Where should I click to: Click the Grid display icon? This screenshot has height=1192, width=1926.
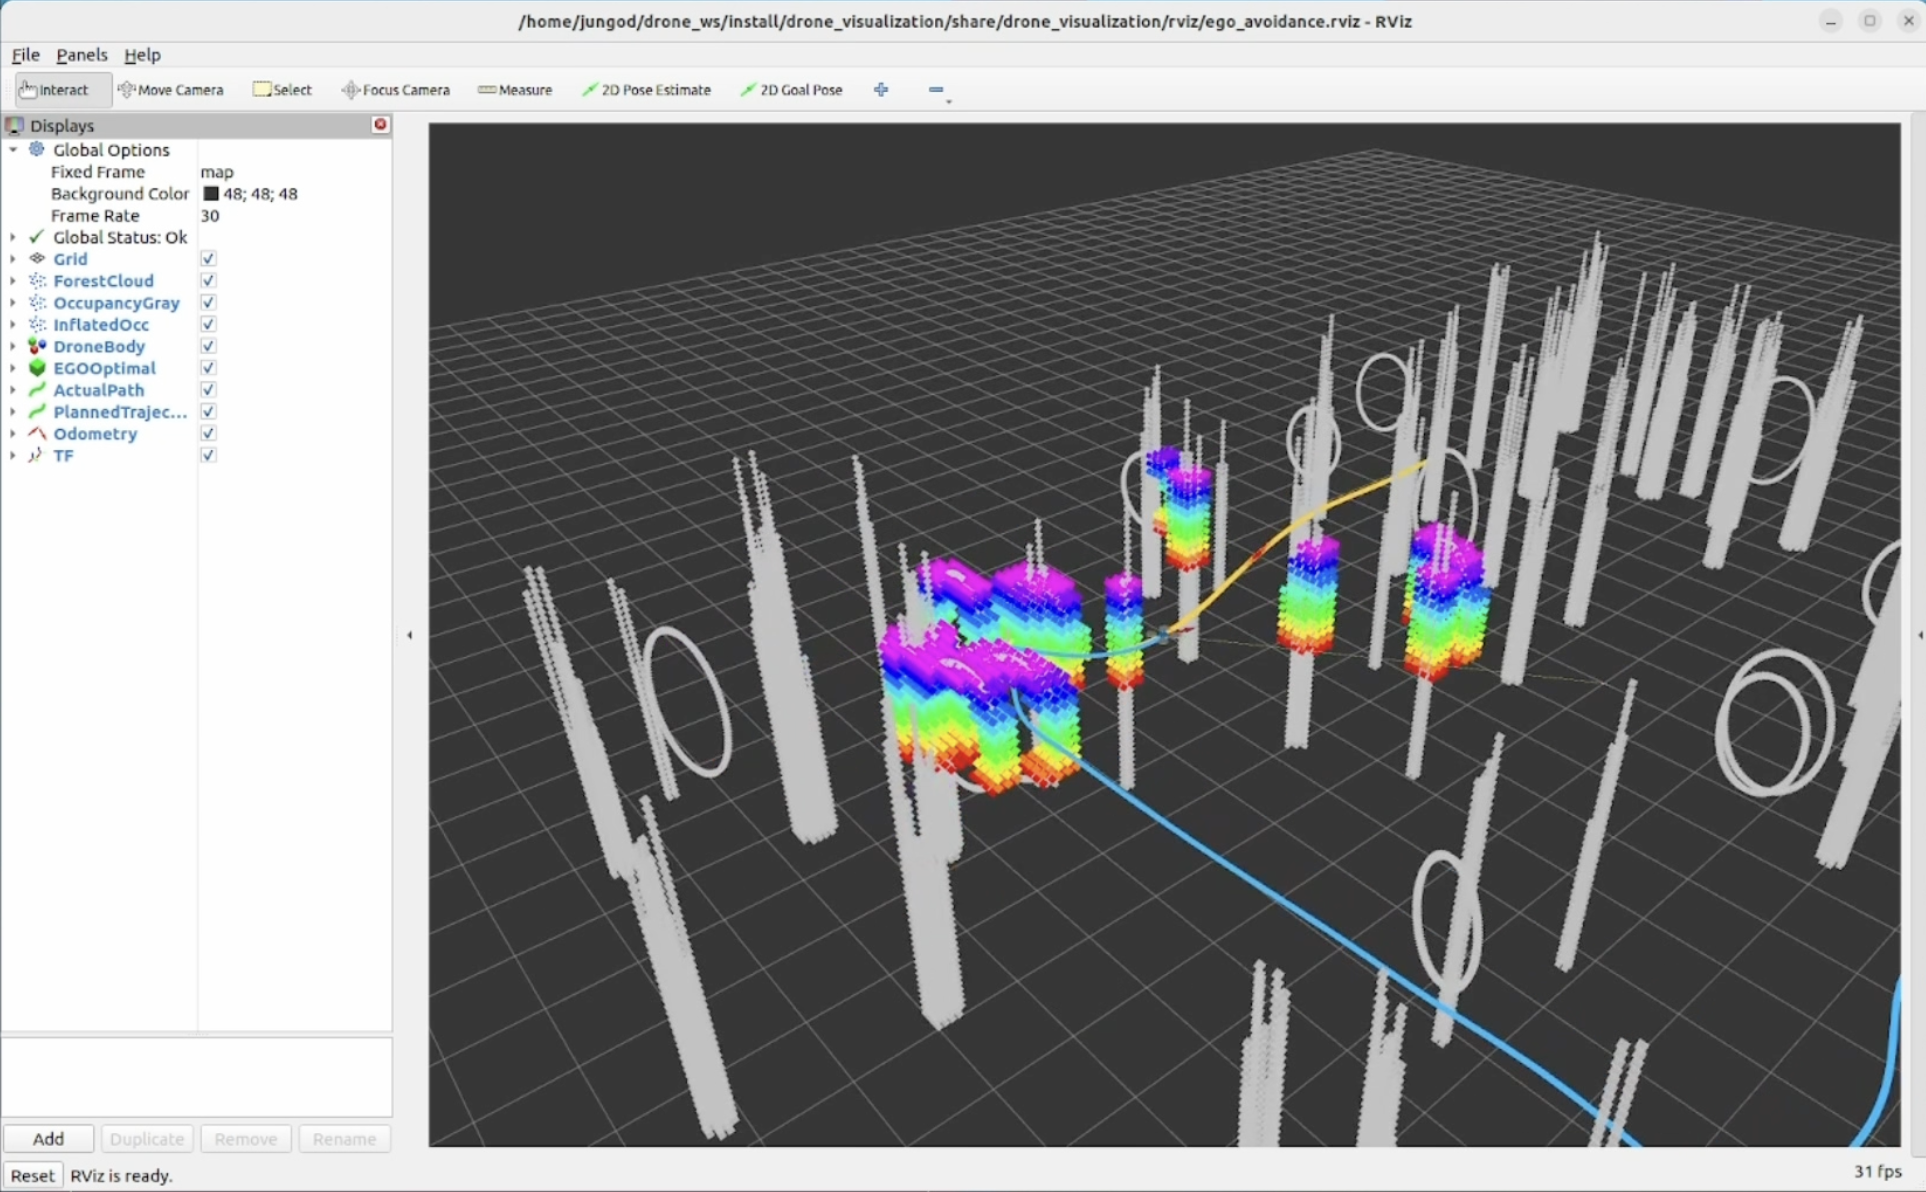(x=37, y=259)
